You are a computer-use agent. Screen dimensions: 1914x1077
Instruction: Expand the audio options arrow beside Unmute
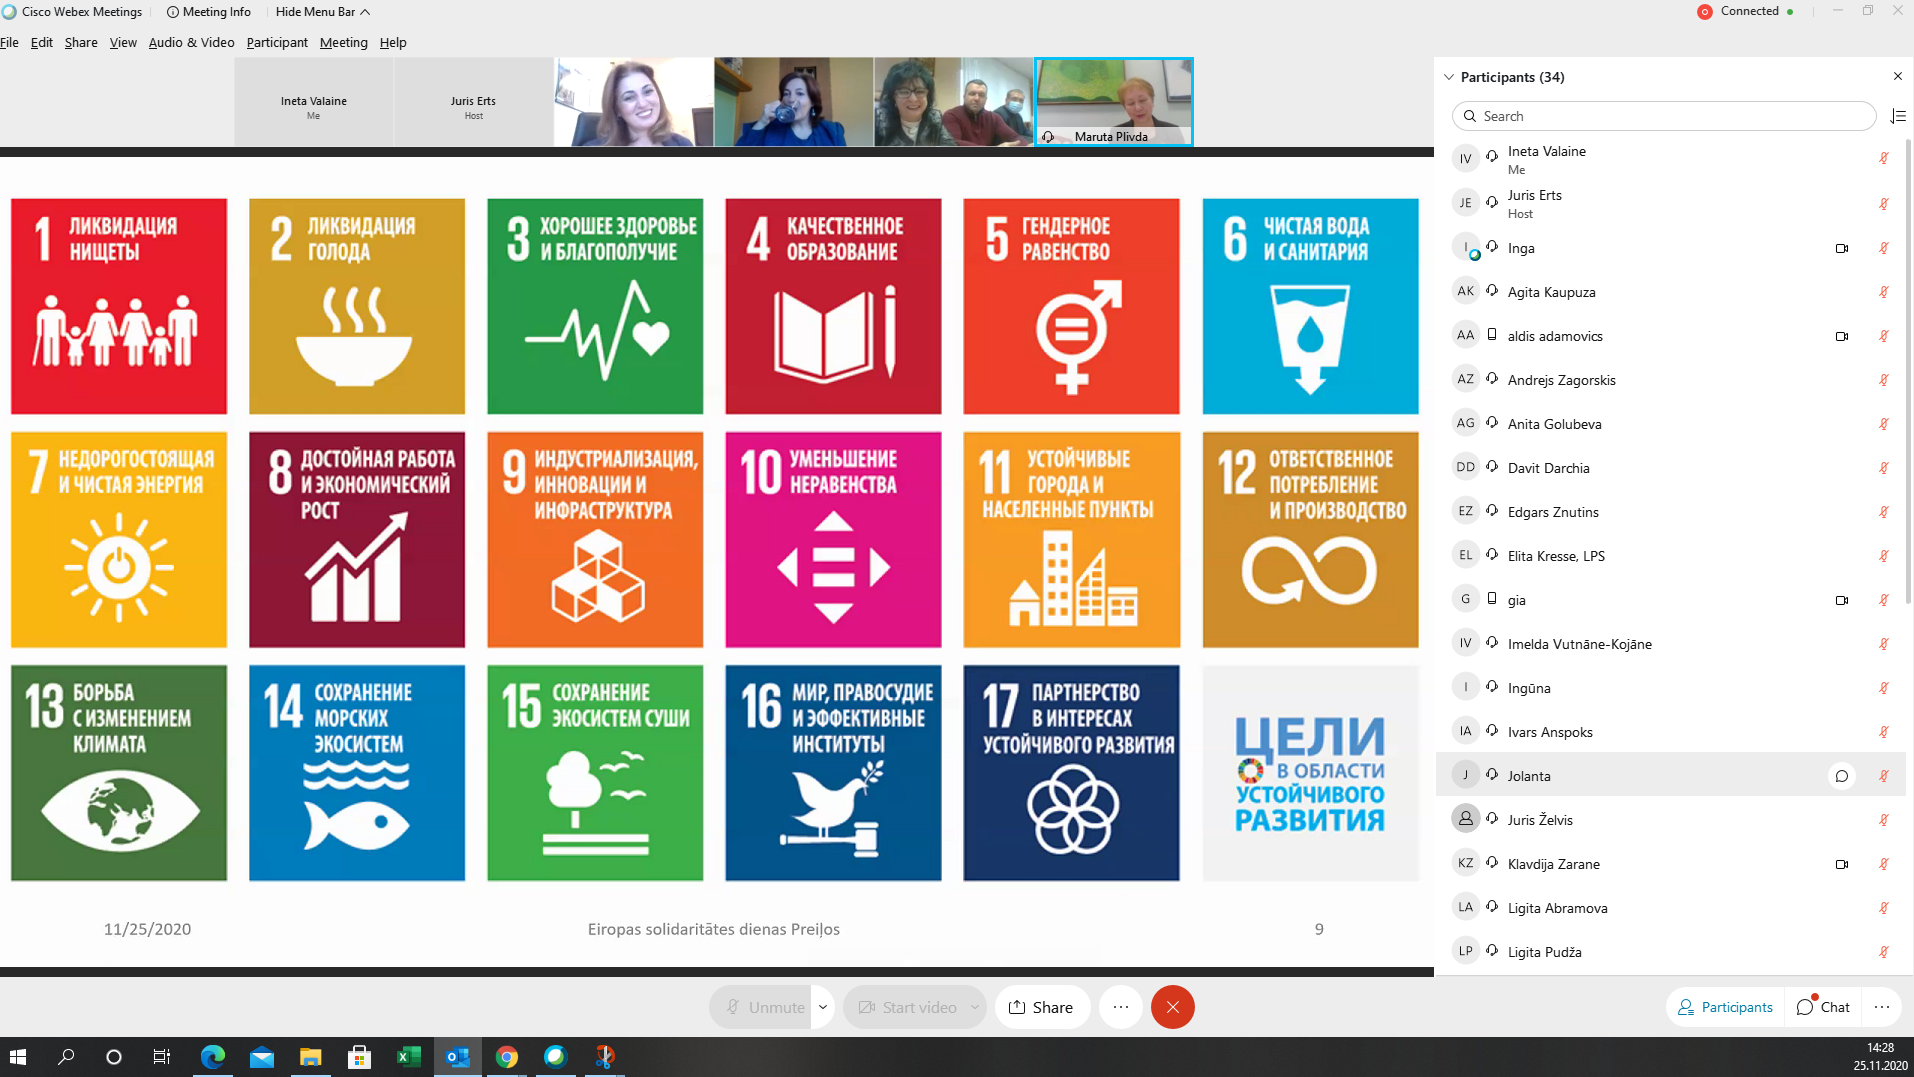coord(823,1007)
